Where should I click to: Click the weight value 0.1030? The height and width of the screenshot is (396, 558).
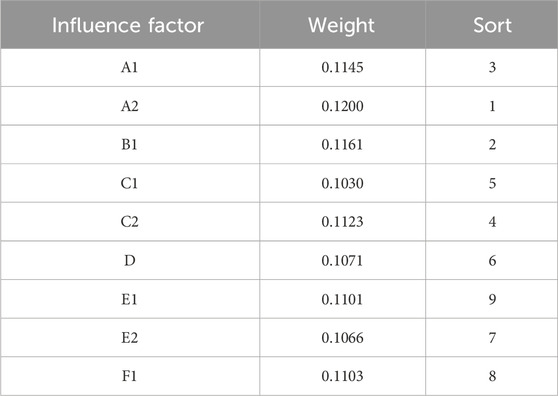point(342,183)
